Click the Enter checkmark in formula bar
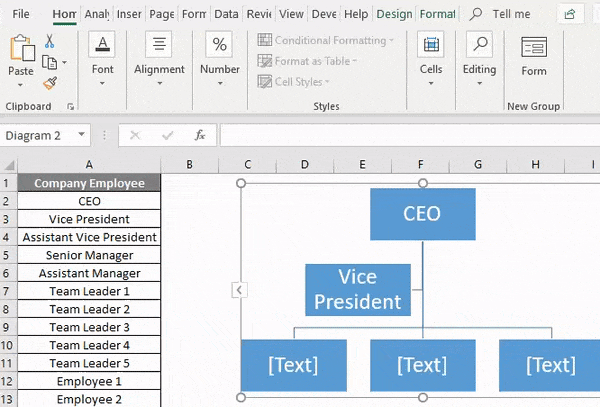 (168, 135)
